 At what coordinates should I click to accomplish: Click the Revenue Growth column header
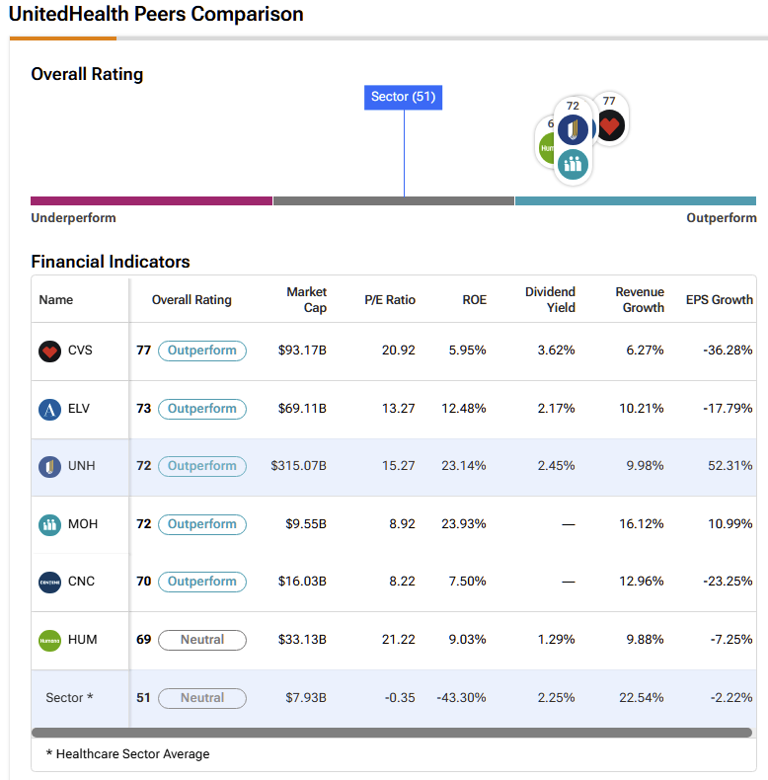[x=640, y=300]
